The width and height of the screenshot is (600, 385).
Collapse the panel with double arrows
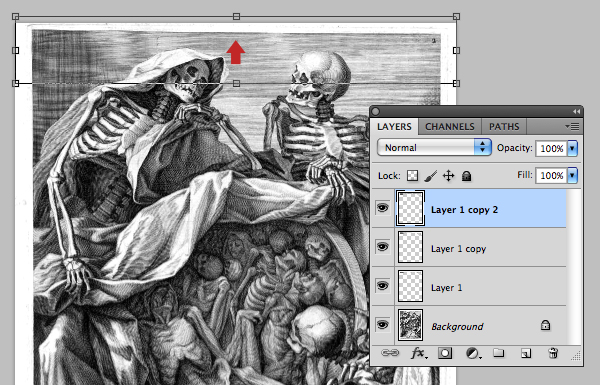pos(576,111)
